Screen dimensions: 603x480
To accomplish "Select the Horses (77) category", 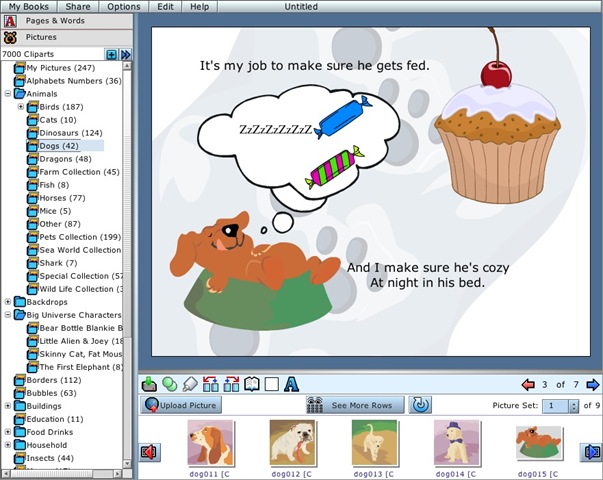I will pyautogui.click(x=62, y=198).
